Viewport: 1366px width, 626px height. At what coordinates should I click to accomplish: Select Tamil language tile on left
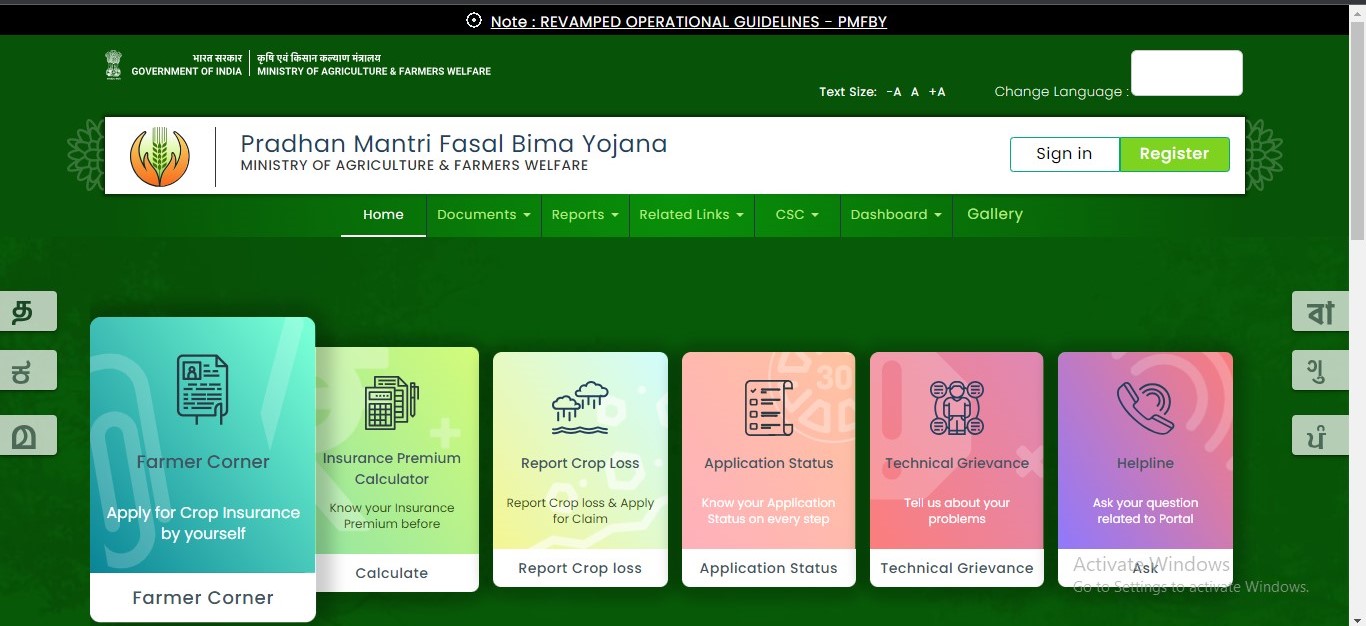coord(28,311)
